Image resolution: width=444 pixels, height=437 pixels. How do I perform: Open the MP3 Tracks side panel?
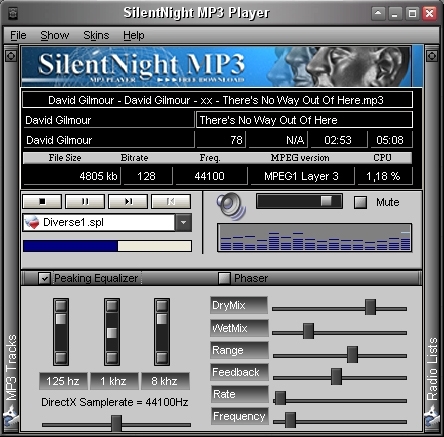coord(11,367)
